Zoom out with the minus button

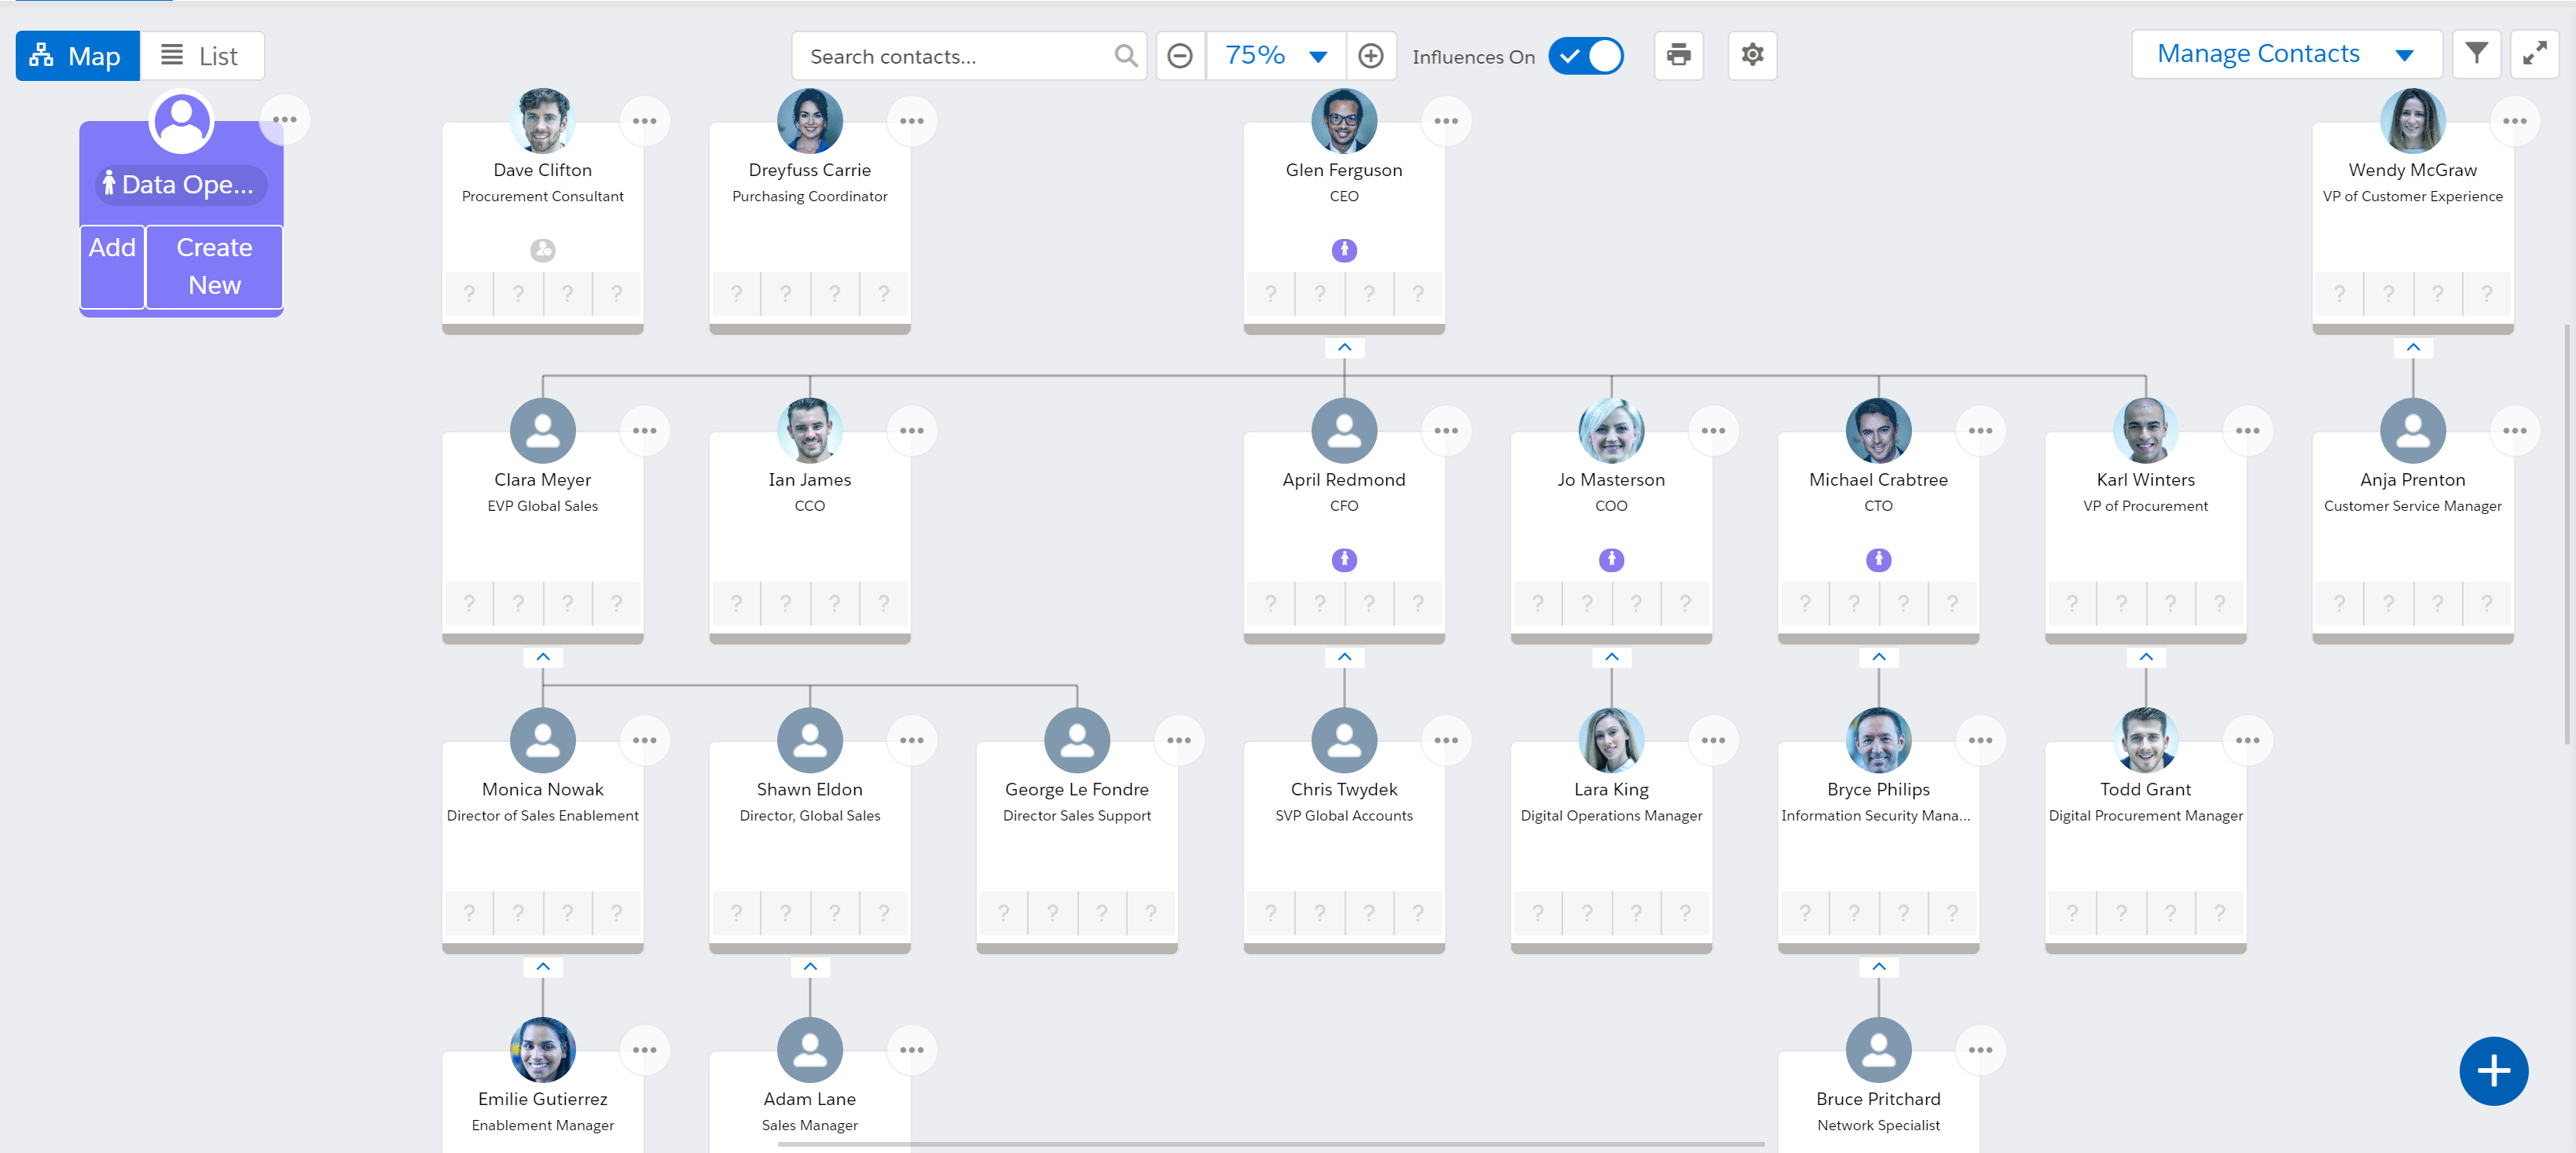1180,56
